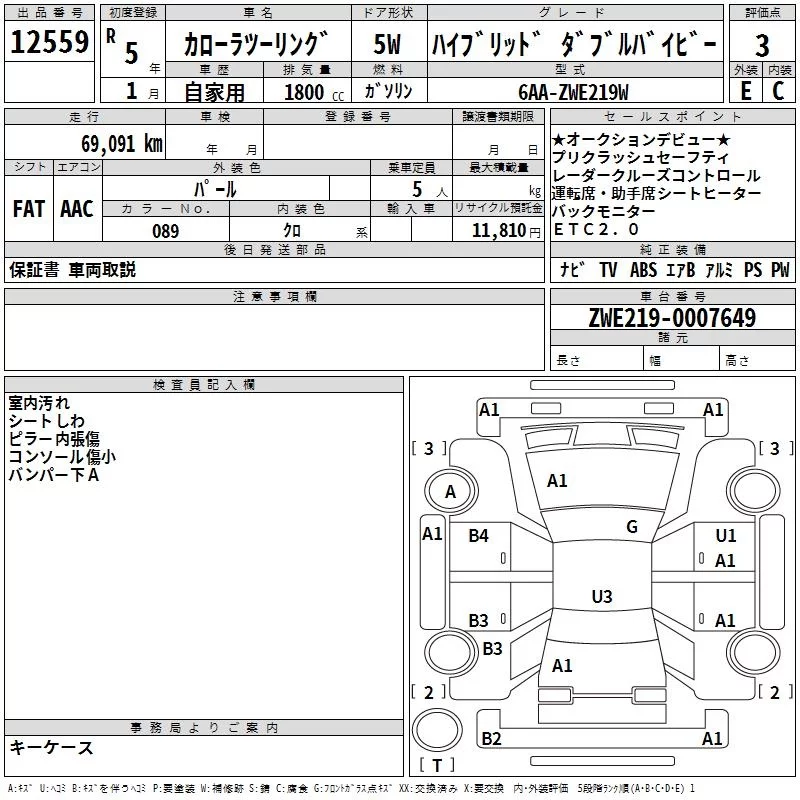The width and height of the screenshot is (800, 800).
Task: Click the inspector note ピラー内張傷
Action: point(54,438)
